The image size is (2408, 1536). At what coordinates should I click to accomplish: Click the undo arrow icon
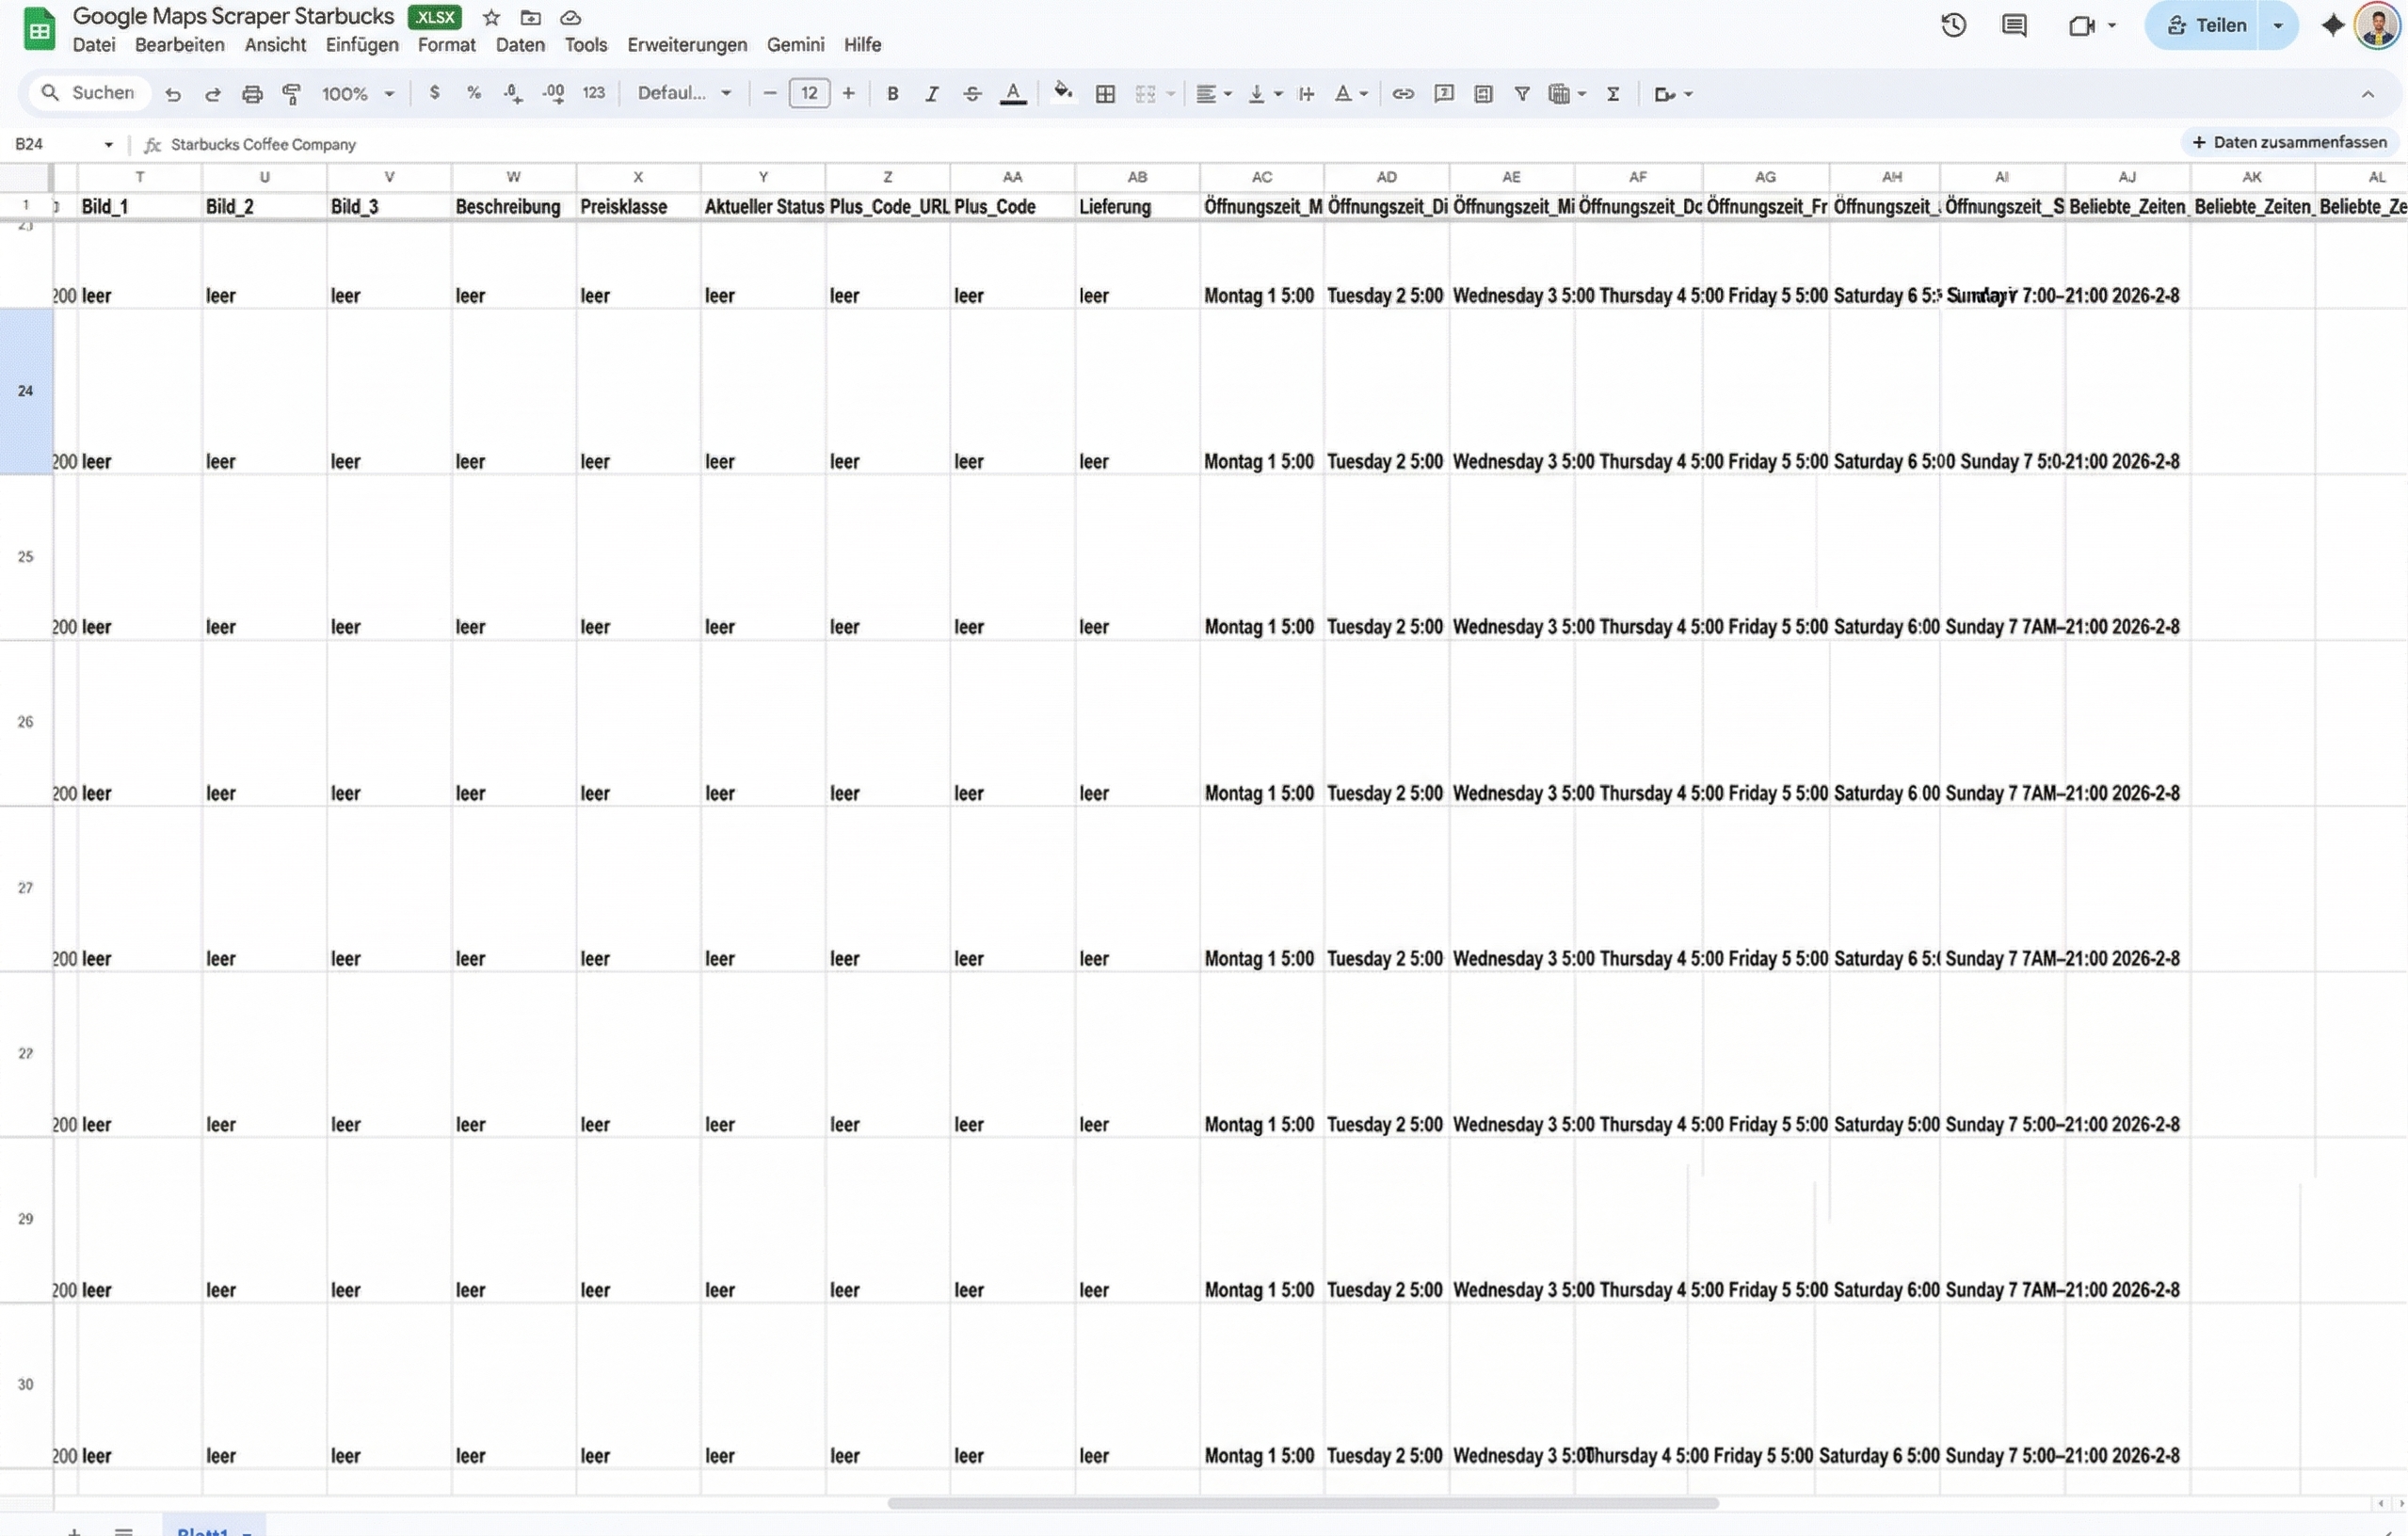point(173,94)
